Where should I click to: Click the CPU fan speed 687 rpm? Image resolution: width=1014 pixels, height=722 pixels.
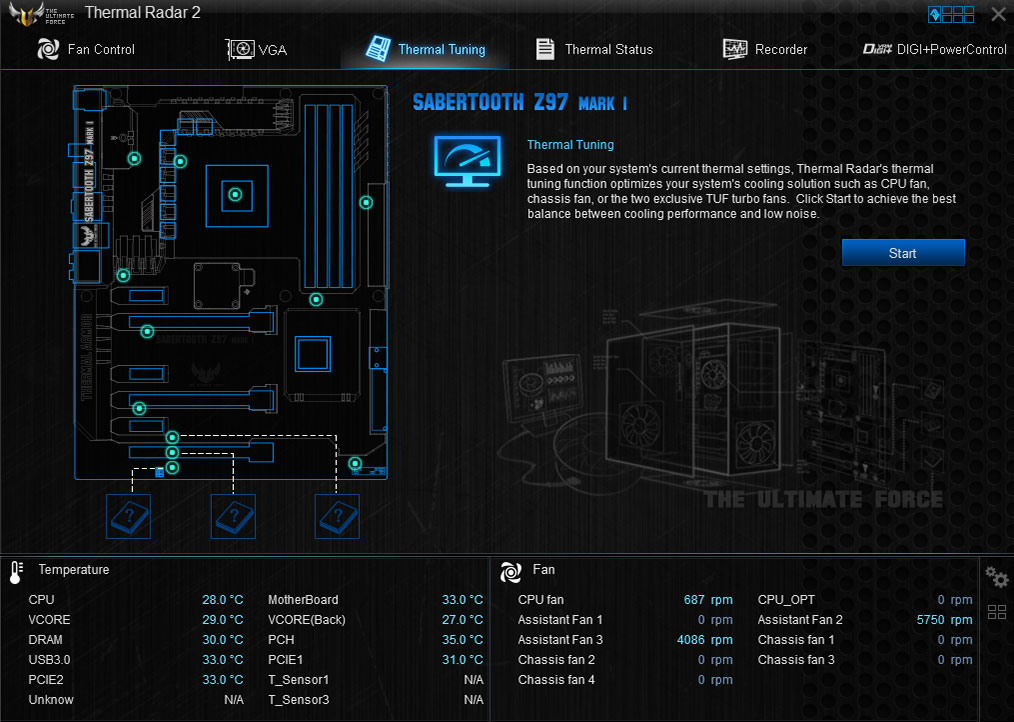708,600
